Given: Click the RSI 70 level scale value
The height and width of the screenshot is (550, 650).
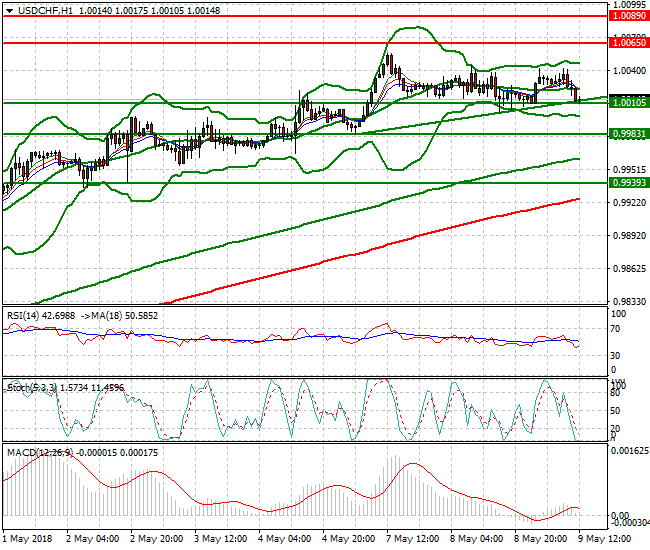Looking at the screenshot, I should pos(616,329).
